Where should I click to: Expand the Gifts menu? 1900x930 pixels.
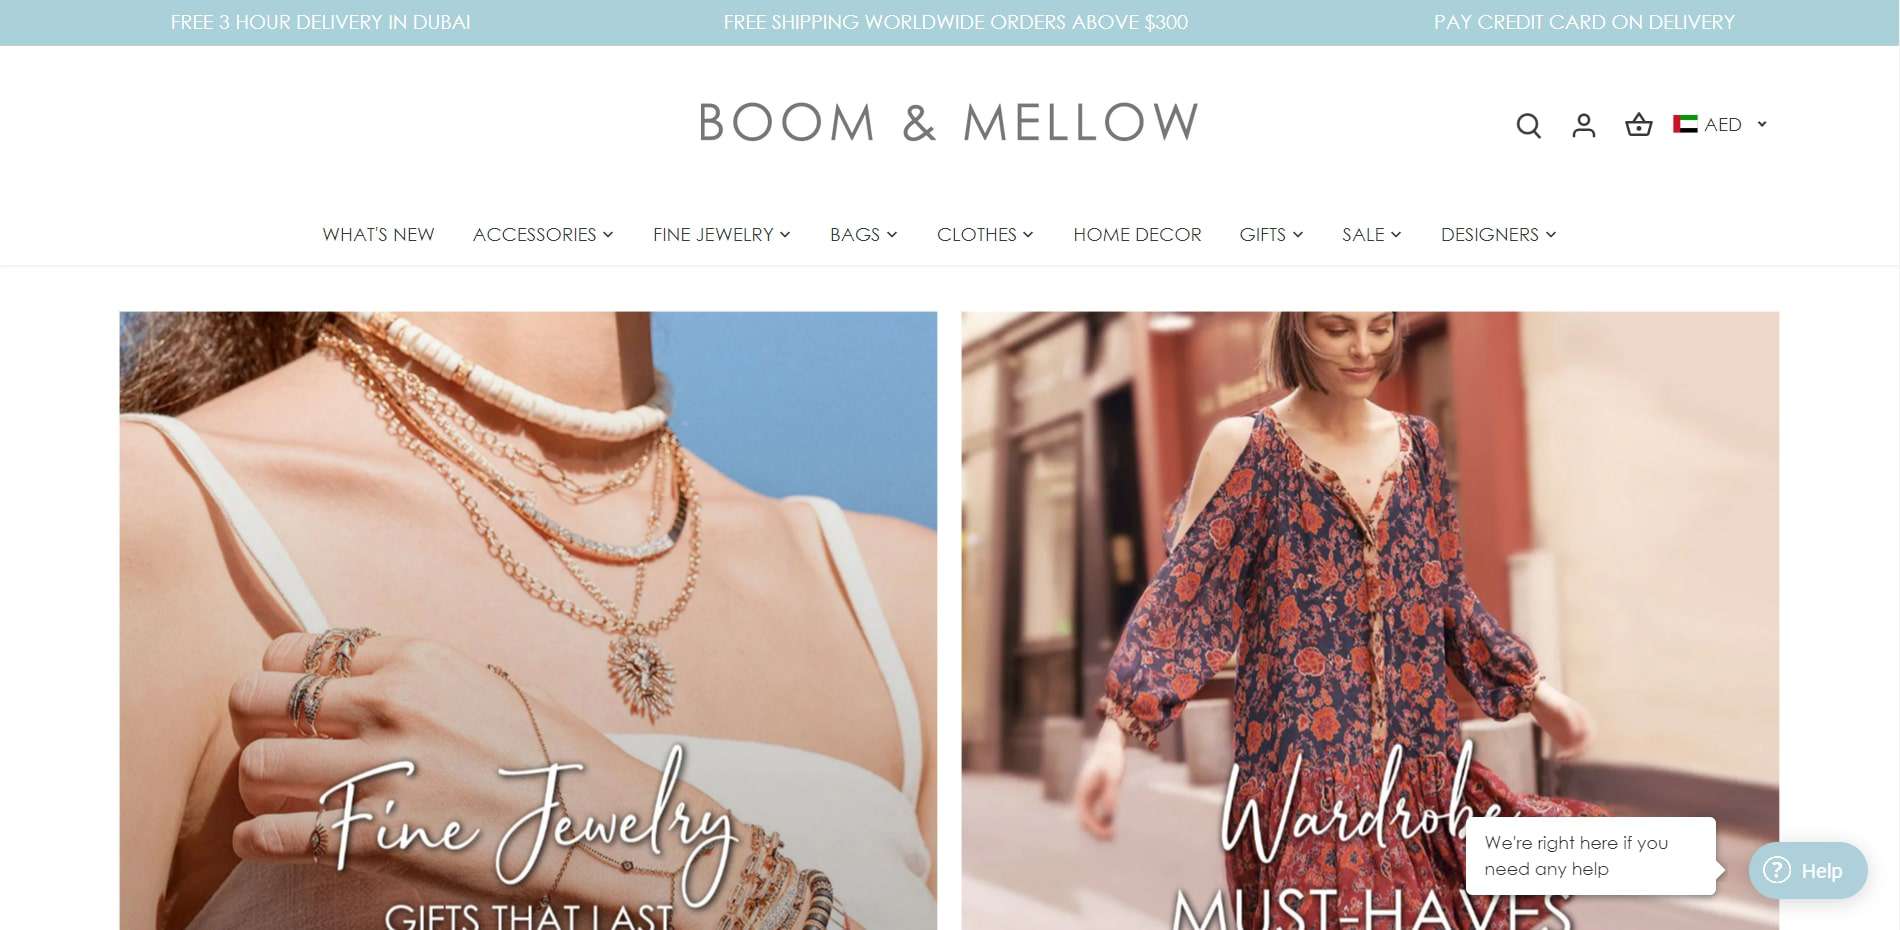(1271, 234)
